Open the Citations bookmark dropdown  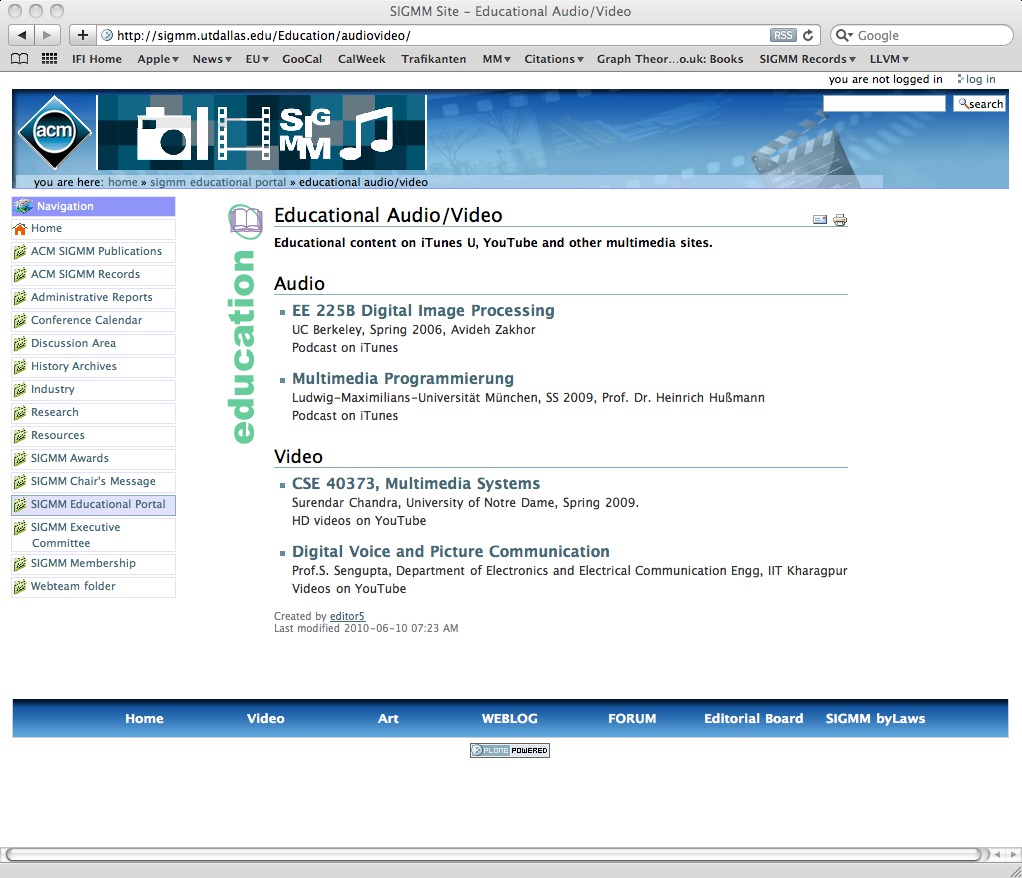(553, 59)
